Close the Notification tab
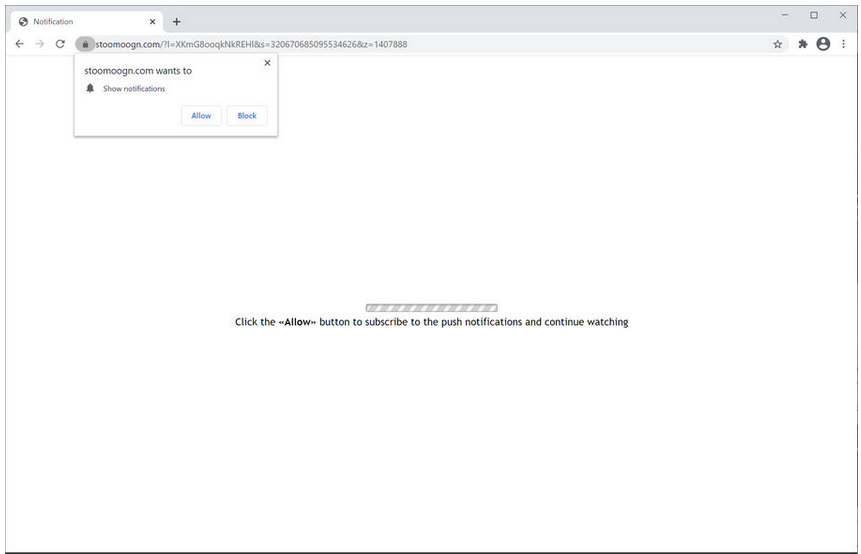The image size is (861, 554). pos(152,21)
